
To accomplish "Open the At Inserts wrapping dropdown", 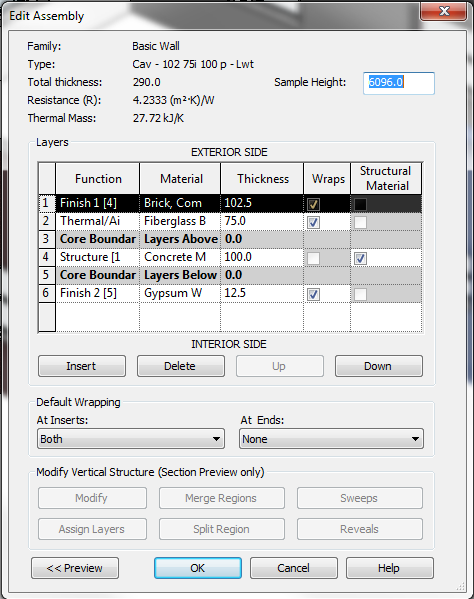I will 131,439.
